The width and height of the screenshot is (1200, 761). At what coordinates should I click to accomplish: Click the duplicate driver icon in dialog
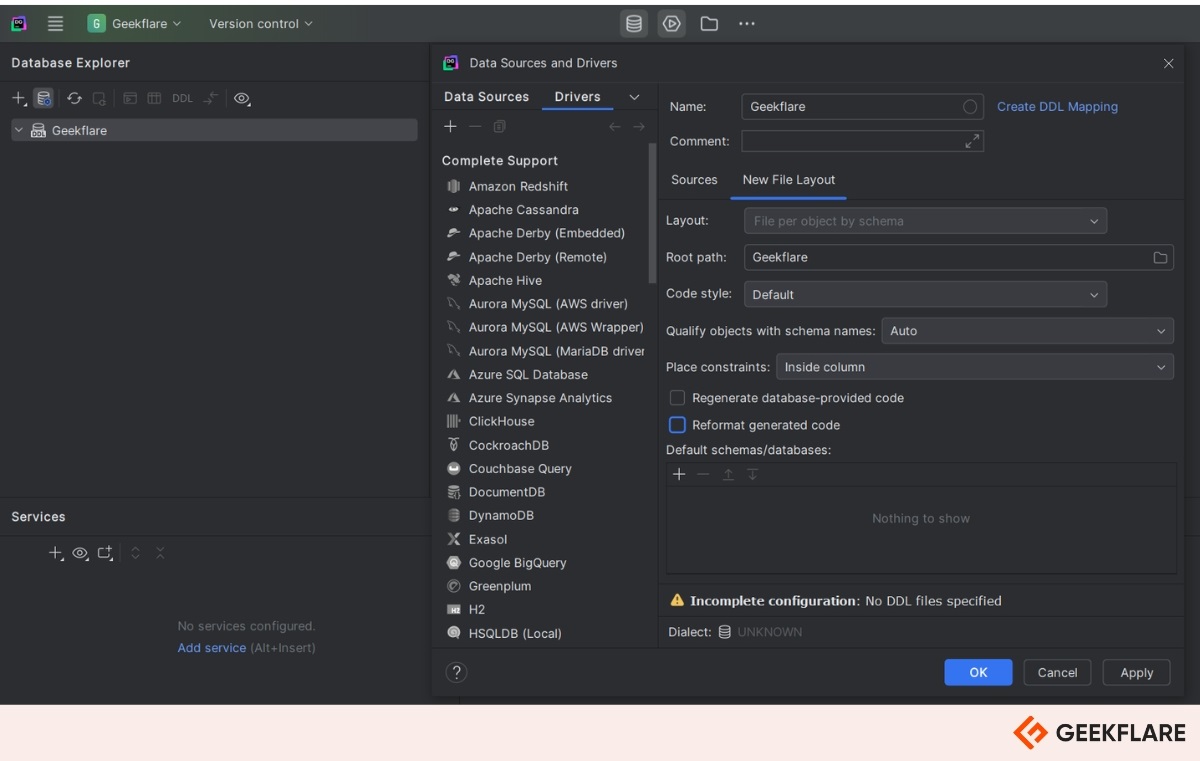coord(500,126)
